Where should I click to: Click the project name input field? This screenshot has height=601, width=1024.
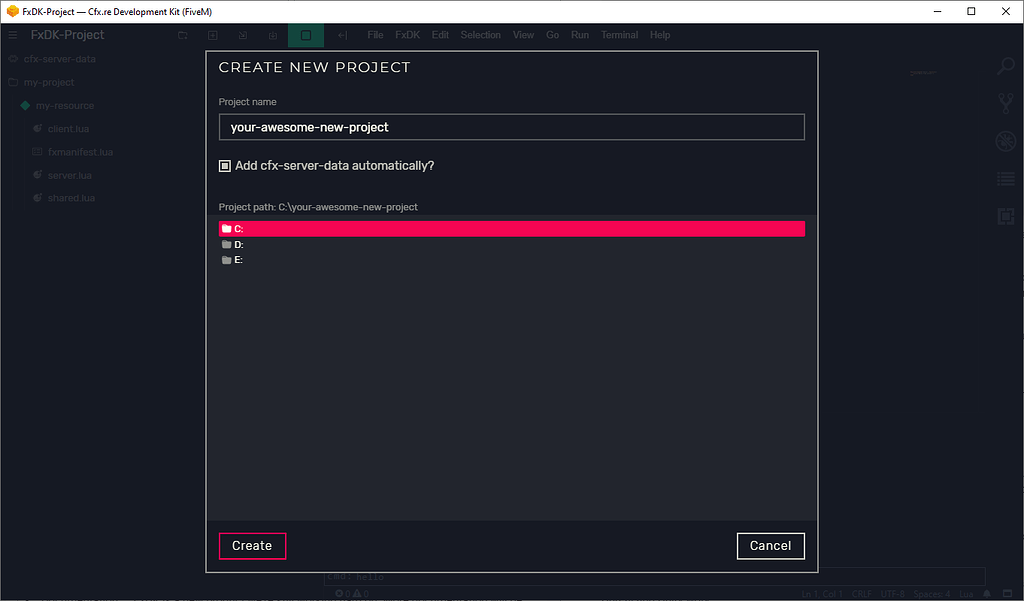coord(511,126)
